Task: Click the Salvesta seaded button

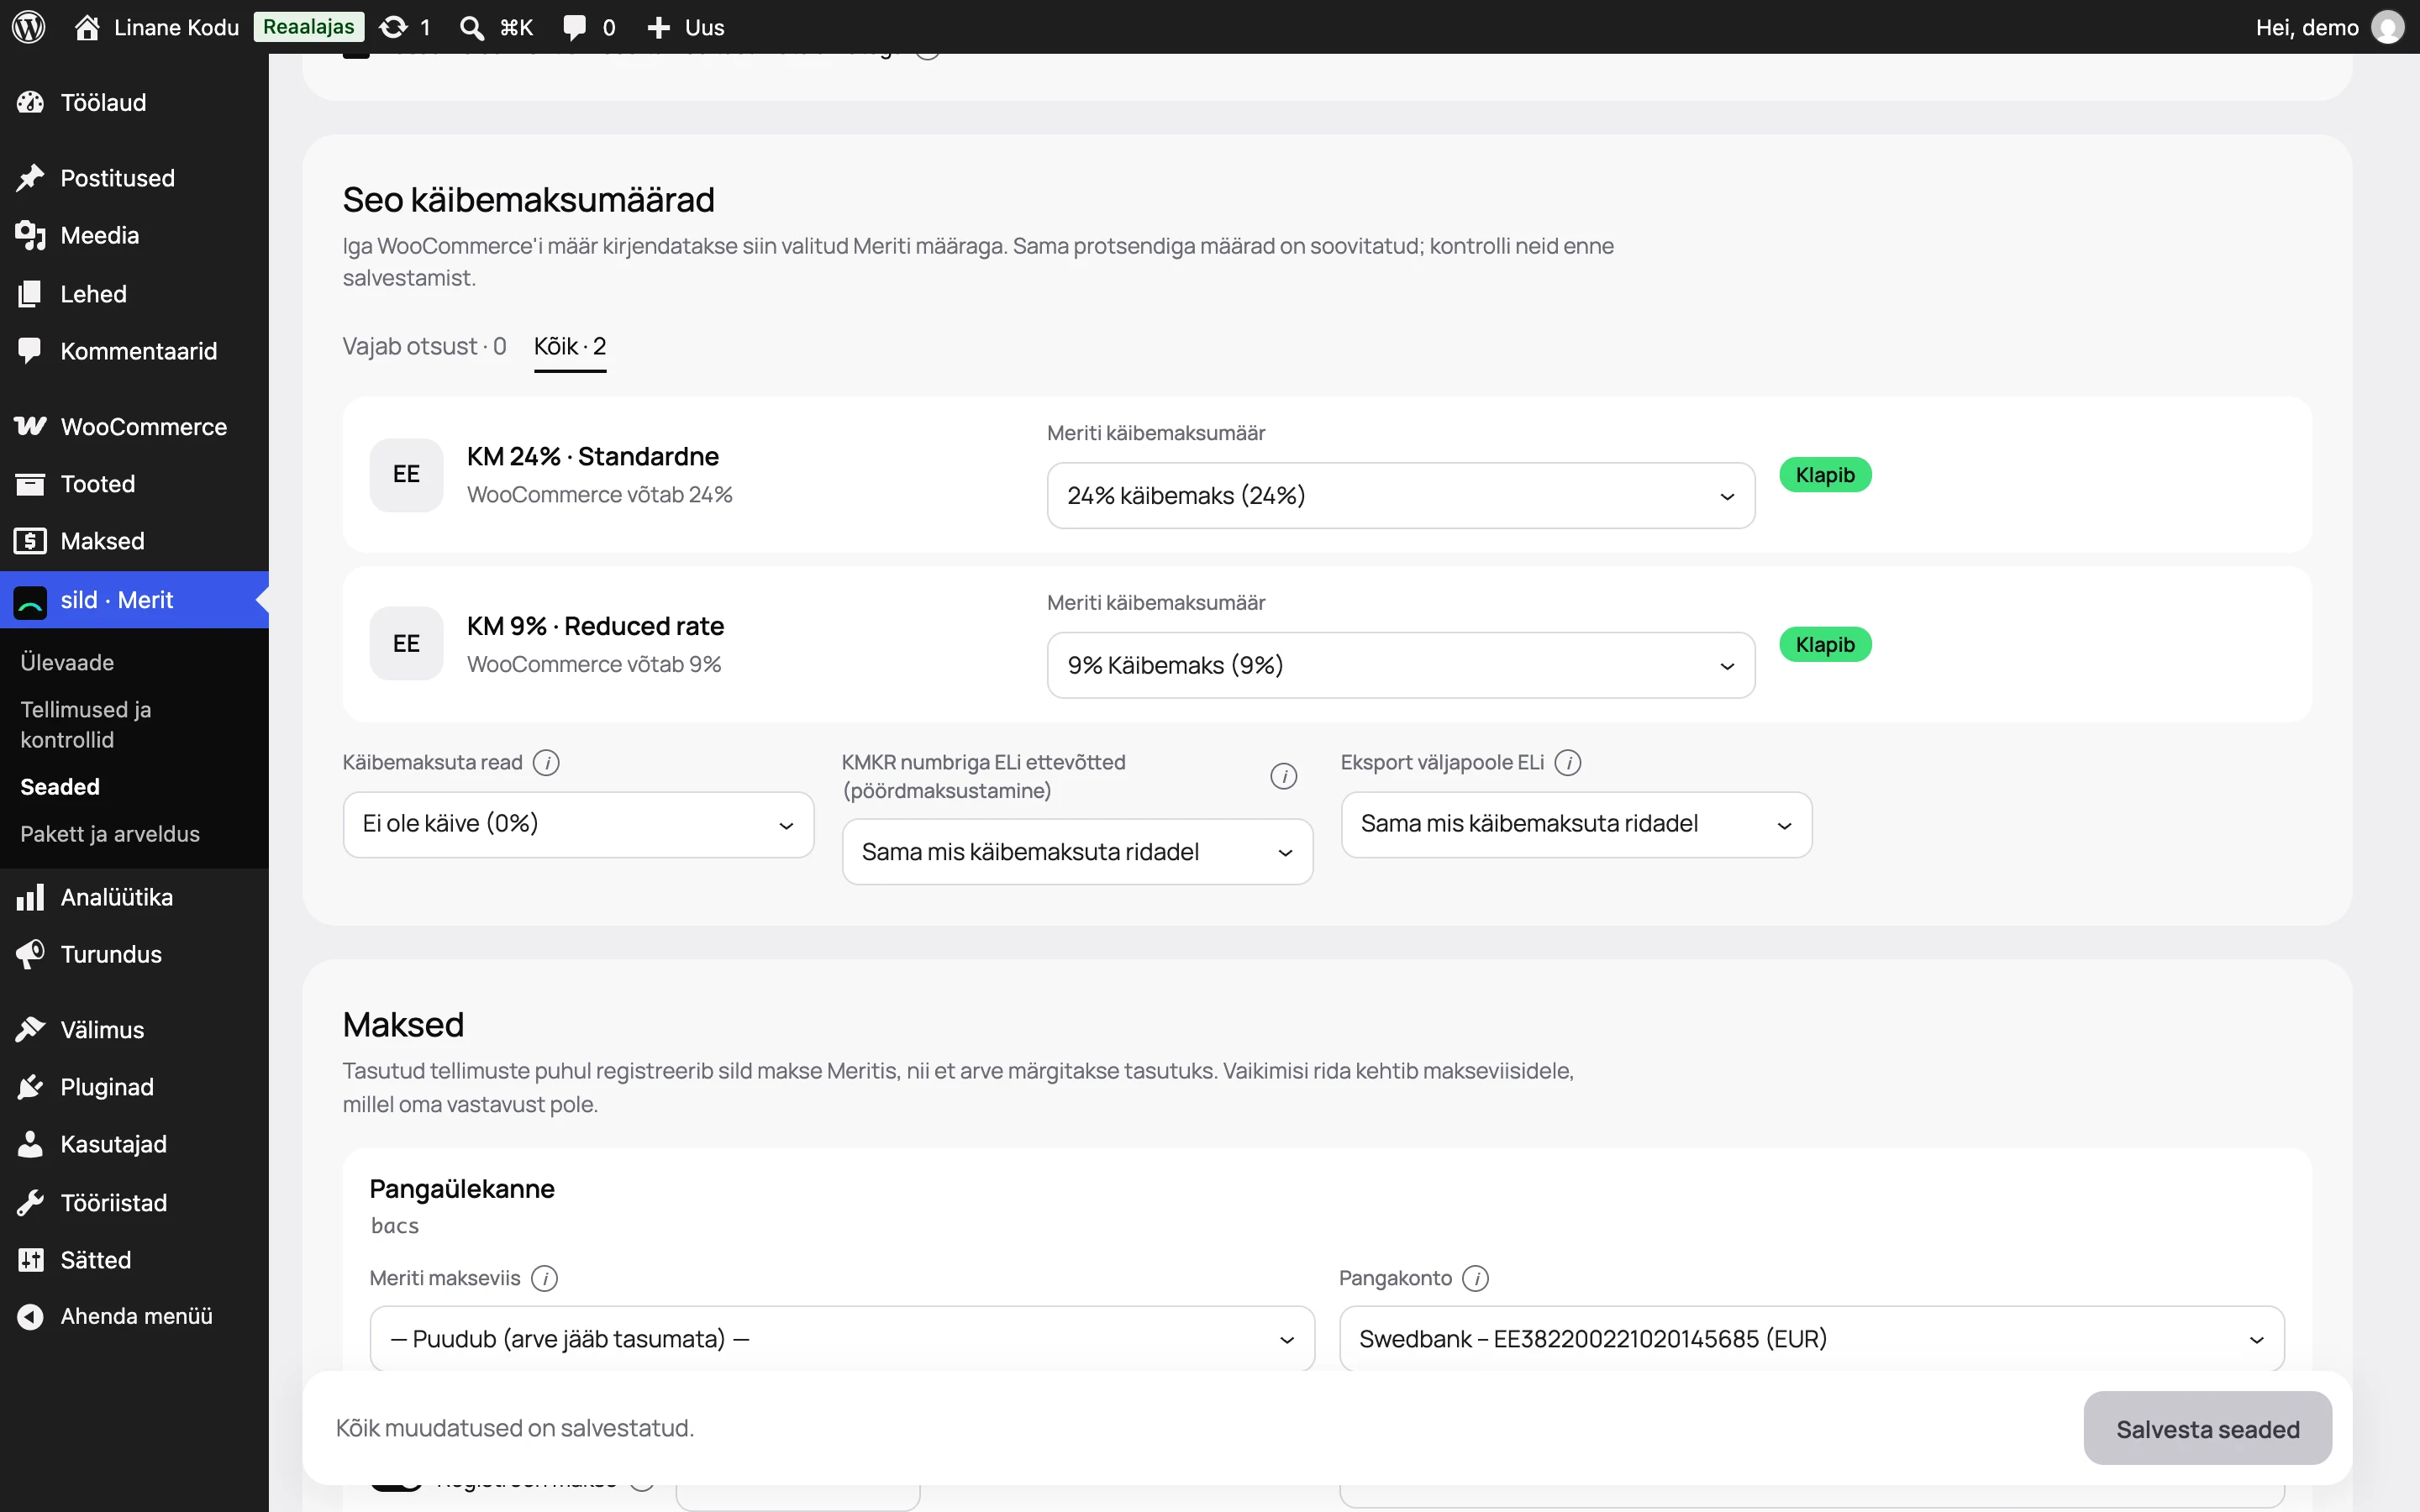Action: coord(2208,1429)
